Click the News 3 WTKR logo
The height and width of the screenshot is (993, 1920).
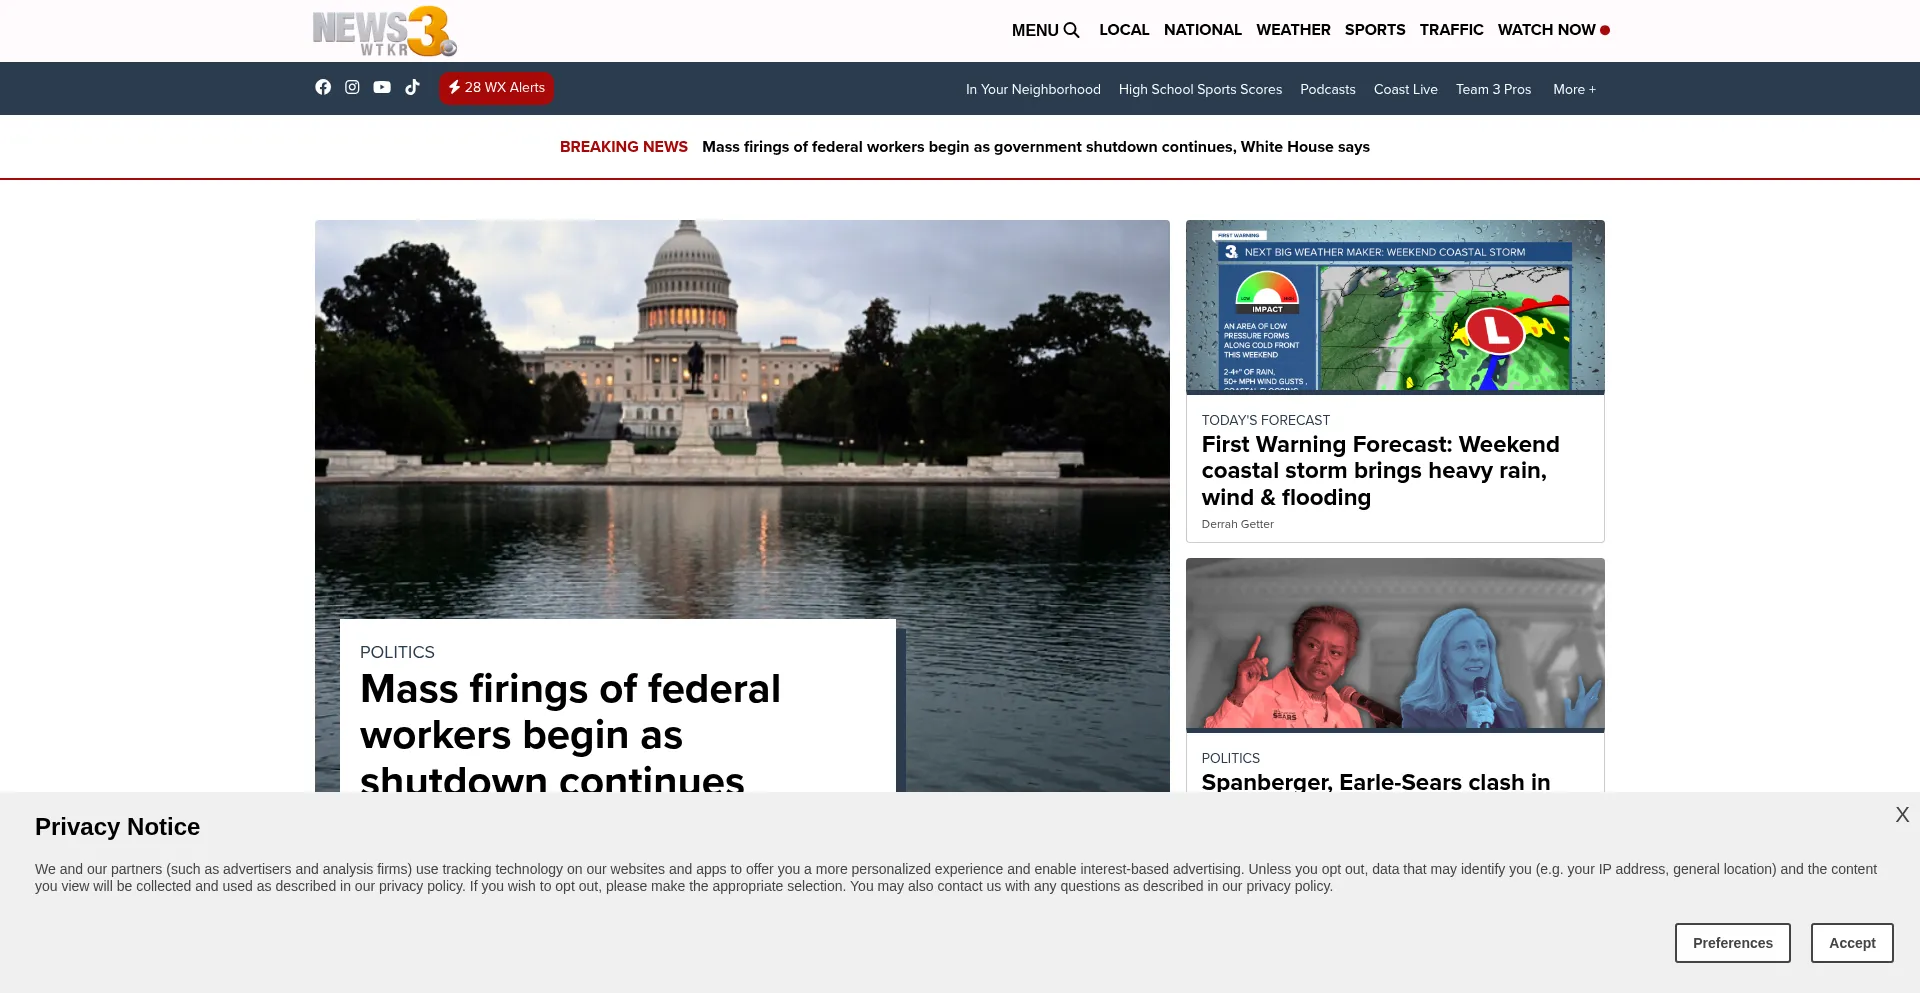(x=384, y=32)
